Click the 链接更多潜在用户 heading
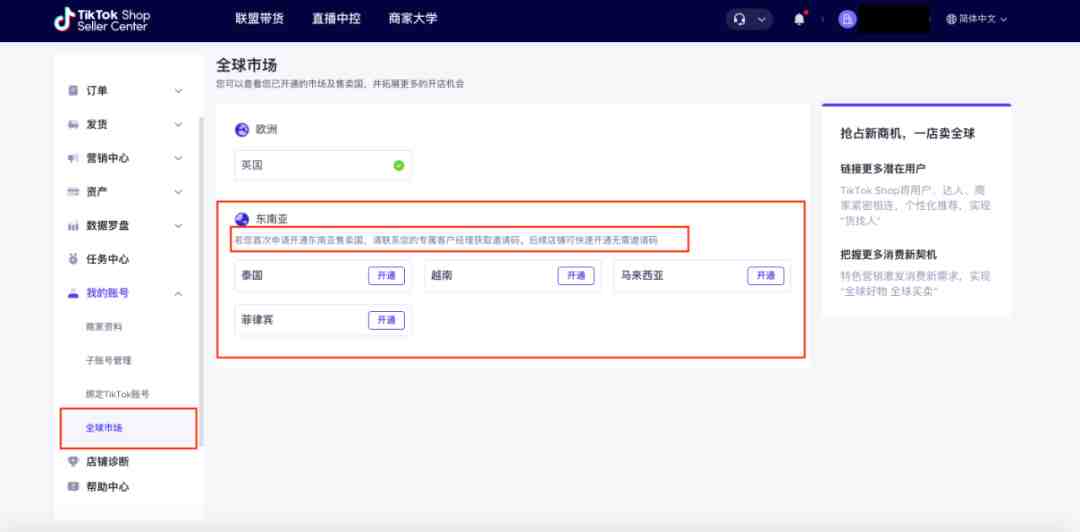The height and width of the screenshot is (532, 1080). click(883, 168)
